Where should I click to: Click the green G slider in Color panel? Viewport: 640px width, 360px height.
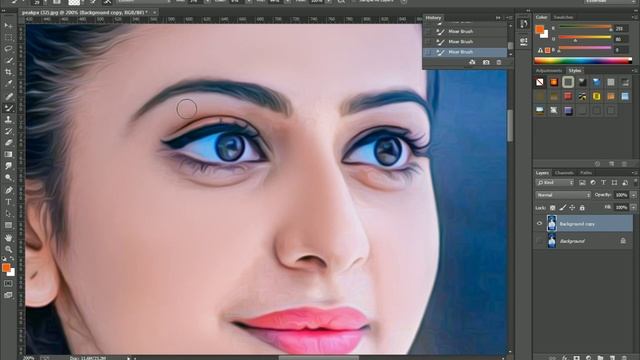click(585, 38)
